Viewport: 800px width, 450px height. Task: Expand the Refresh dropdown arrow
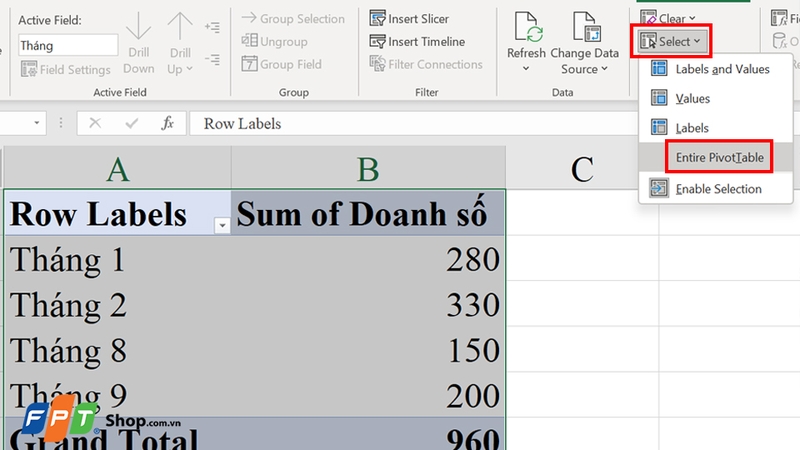(x=526, y=68)
